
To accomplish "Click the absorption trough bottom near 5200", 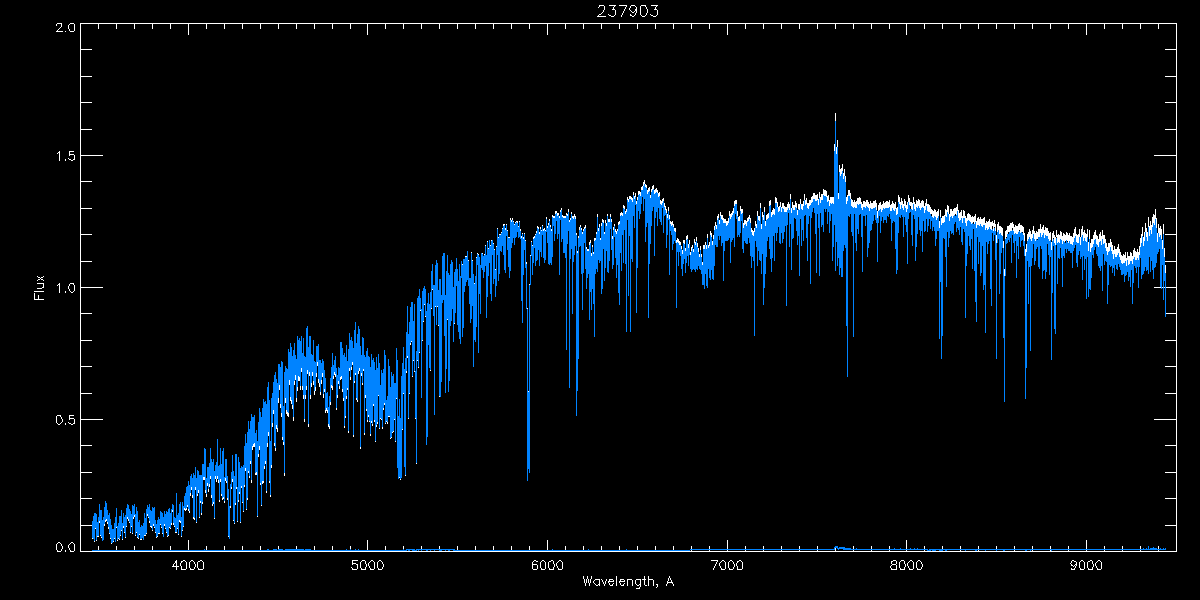I will [x=400, y=476].
